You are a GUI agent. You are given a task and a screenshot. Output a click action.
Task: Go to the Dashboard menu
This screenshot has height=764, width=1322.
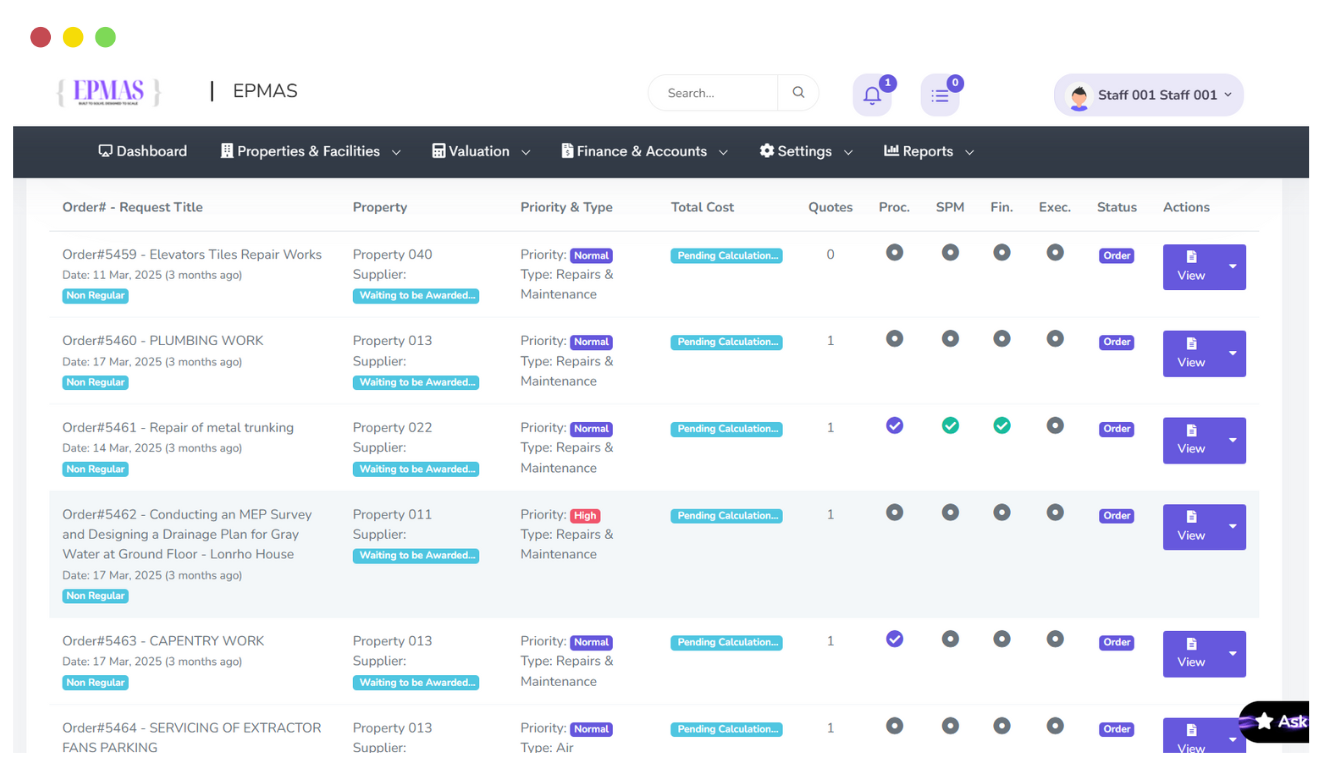(143, 152)
